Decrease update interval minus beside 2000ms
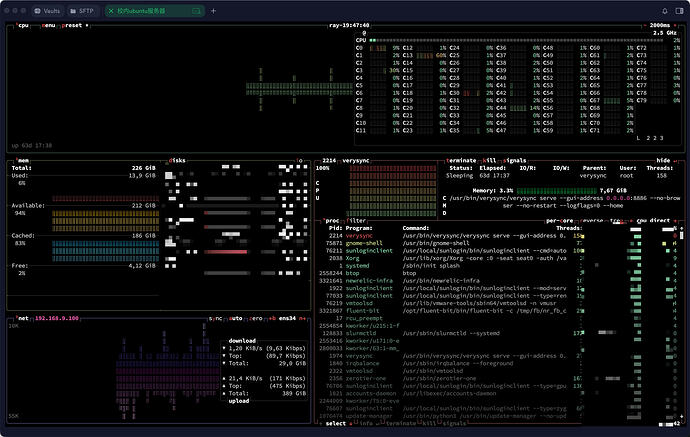The width and height of the screenshot is (690, 437). coord(645,26)
